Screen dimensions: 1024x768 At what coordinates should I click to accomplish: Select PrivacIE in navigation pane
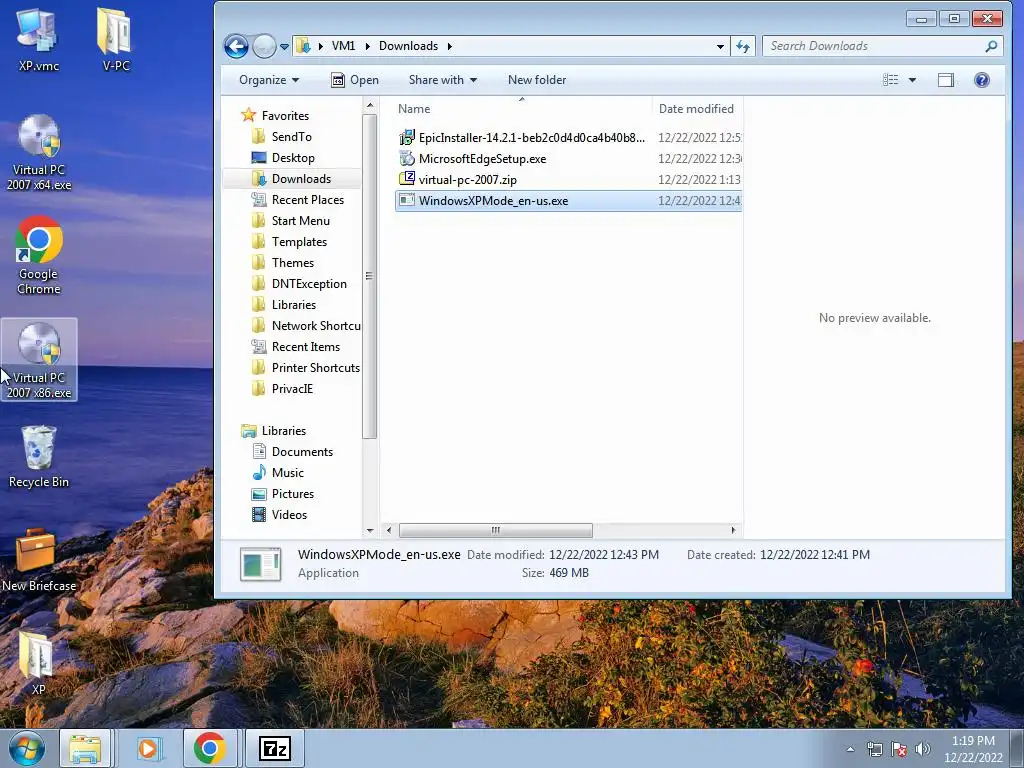[292, 389]
